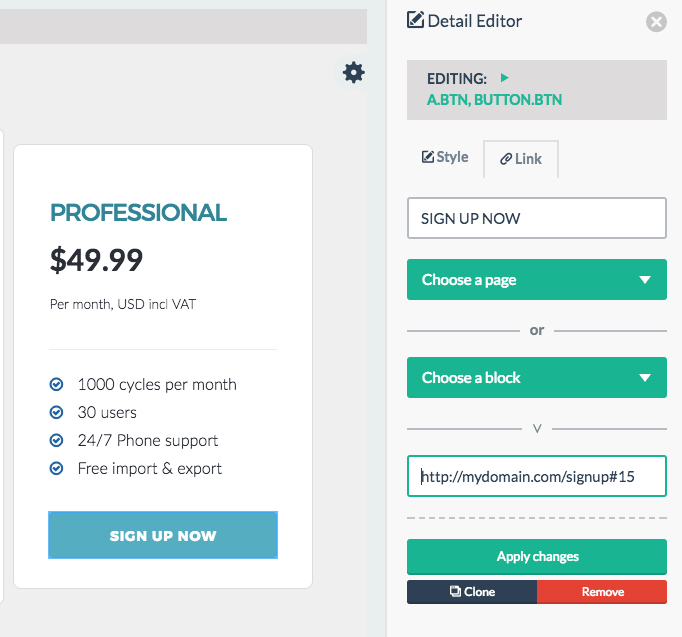This screenshot has height=637, width=682.
Task: Click the A.BTN, BUTTON.BTN selector label
Action: coord(494,100)
